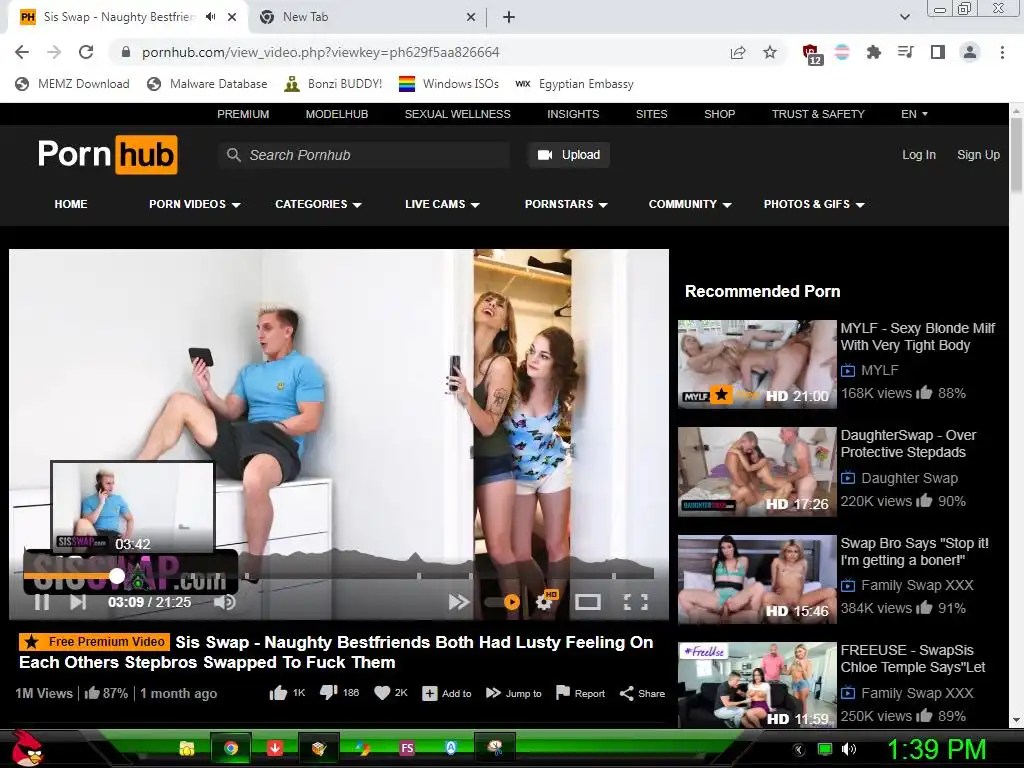Image resolution: width=1024 pixels, height=768 pixels.
Task: Show hidden tray icons arrow
Action: [798, 749]
